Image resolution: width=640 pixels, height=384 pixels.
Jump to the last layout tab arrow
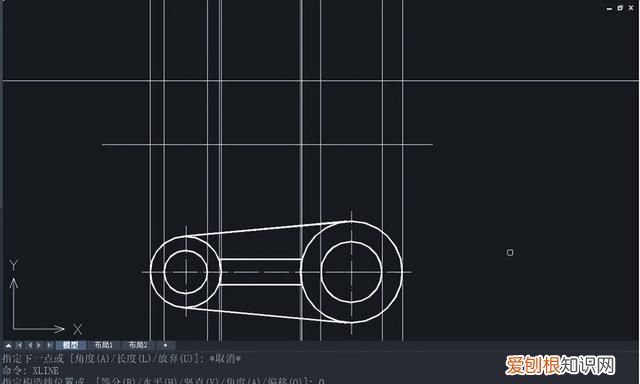49,345
